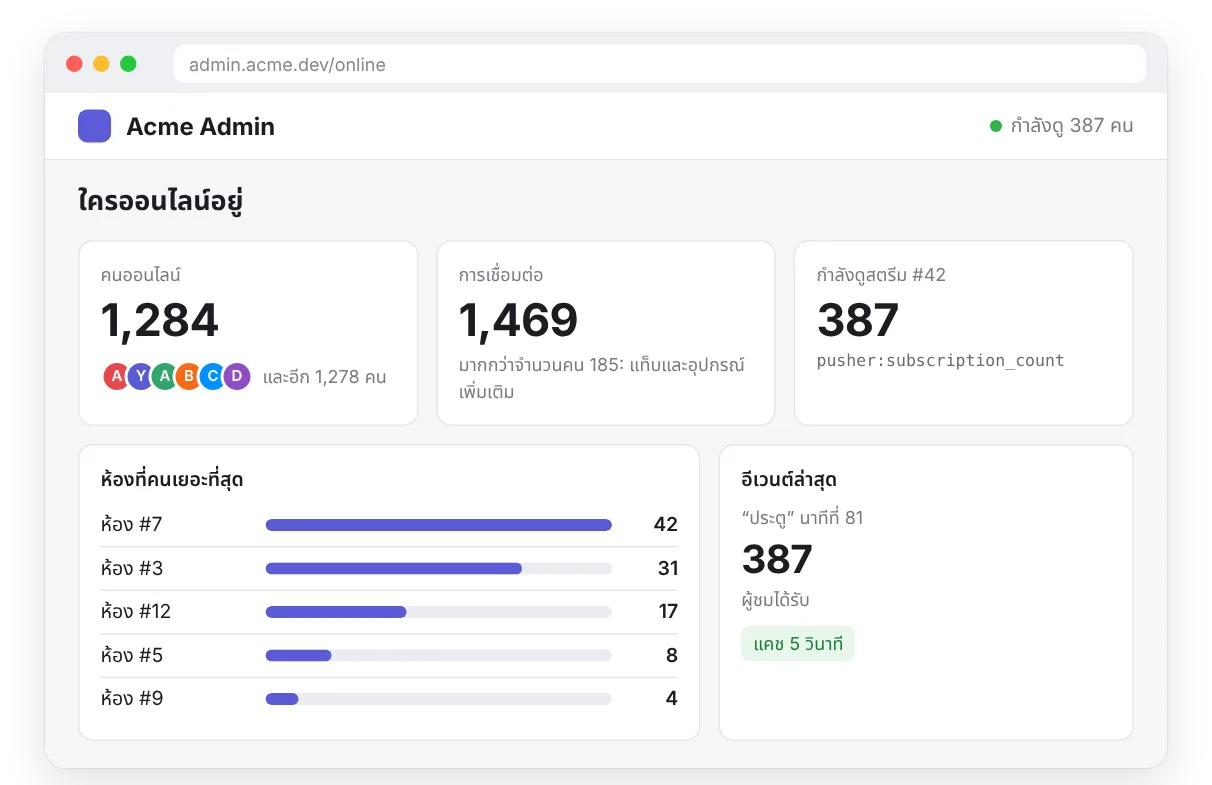Viewport: 1212px width, 785px height.
Task: Click the red close window button
Action: click(74, 64)
